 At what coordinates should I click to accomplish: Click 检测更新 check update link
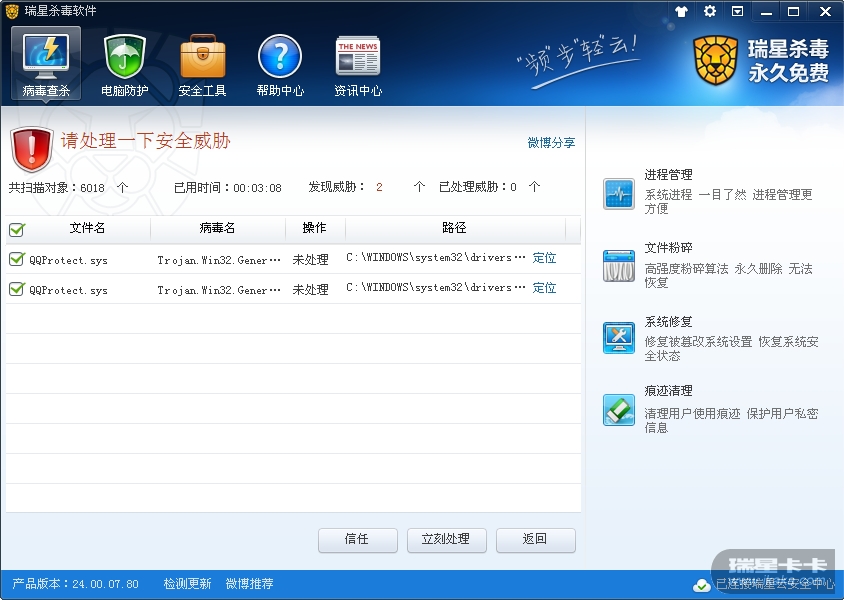(x=187, y=584)
